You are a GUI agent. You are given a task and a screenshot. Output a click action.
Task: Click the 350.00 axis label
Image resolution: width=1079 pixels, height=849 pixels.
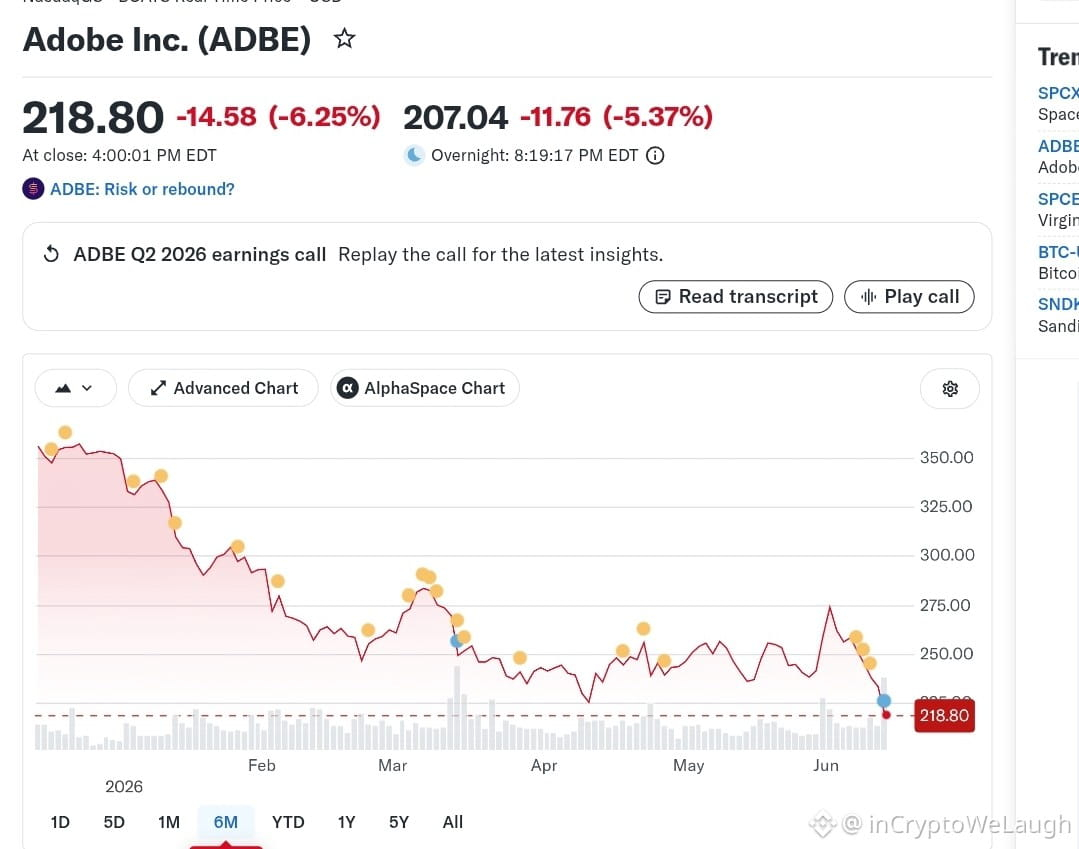946,458
